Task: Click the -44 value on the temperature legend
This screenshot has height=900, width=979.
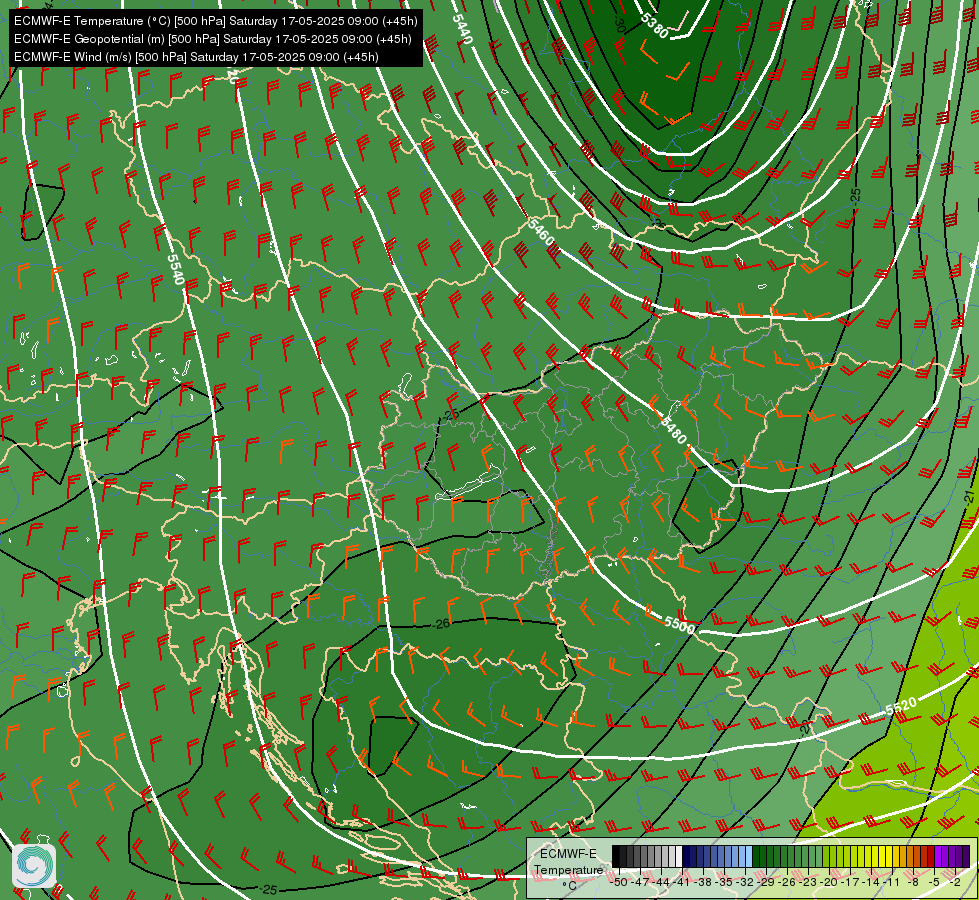Action: click(x=661, y=882)
